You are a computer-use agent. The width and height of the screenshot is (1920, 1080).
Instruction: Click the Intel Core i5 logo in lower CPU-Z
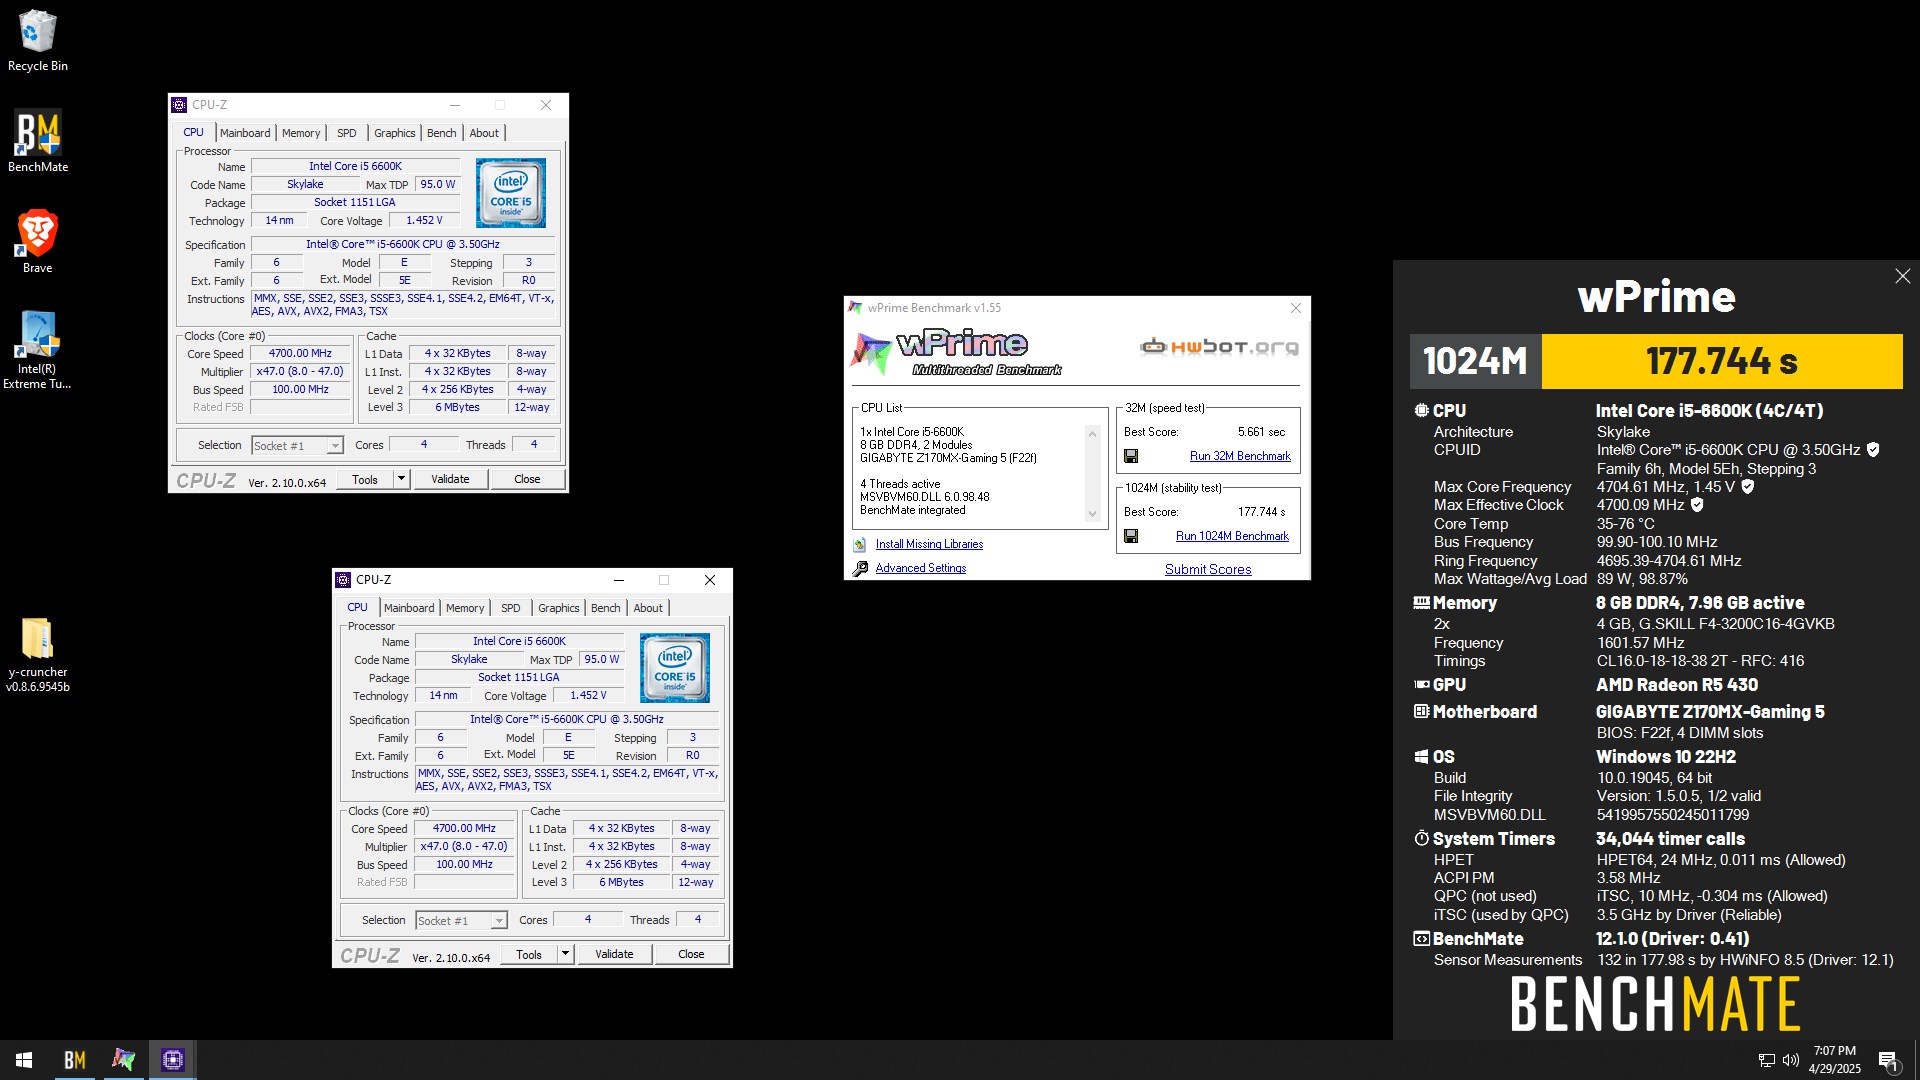[x=675, y=668]
